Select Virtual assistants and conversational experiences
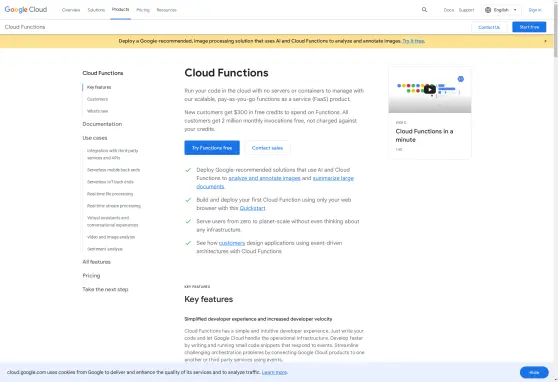 (x=112, y=221)
